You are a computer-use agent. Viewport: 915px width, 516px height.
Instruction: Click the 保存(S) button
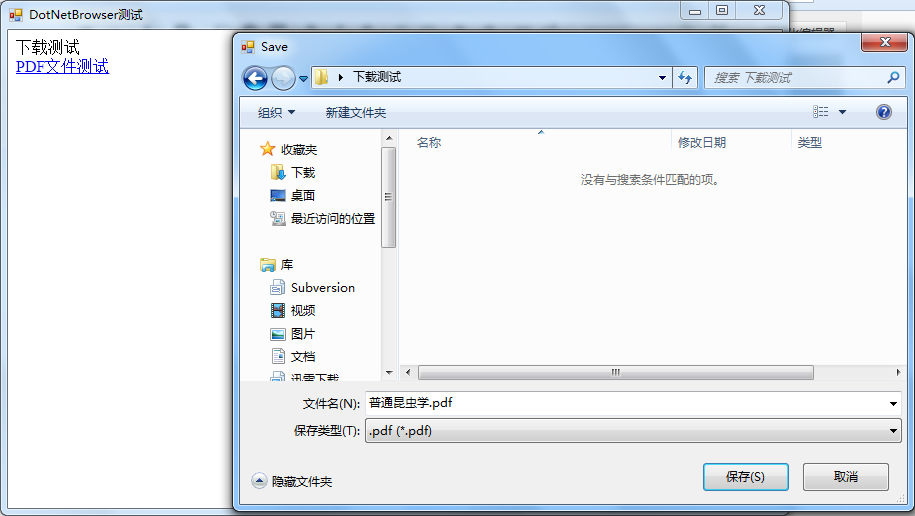[745, 477]
